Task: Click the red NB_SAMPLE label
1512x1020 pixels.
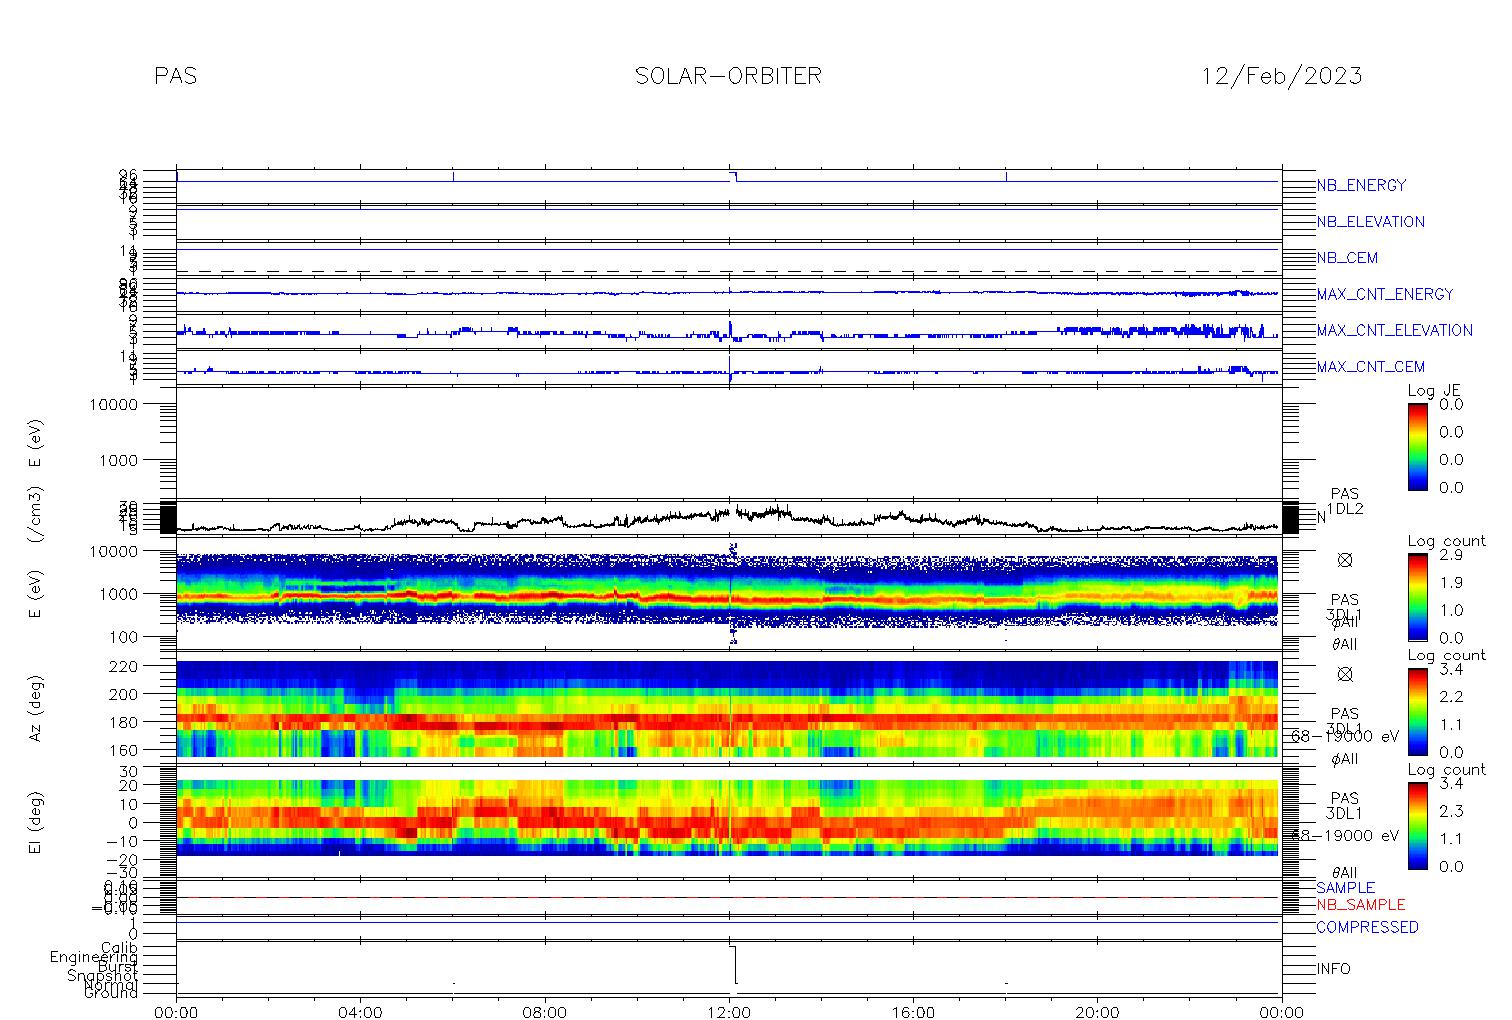Action: (x=1361, y=905)
